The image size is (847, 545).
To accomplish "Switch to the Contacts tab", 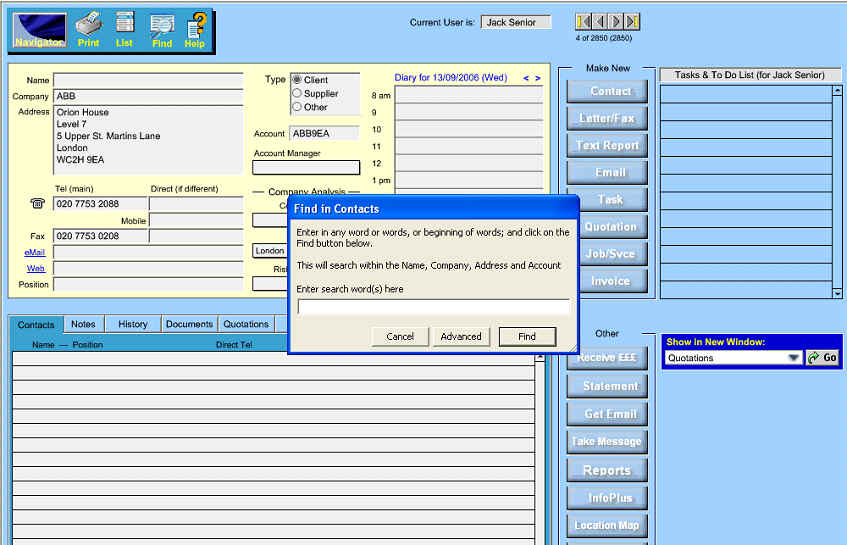I will tap(36, 325).
